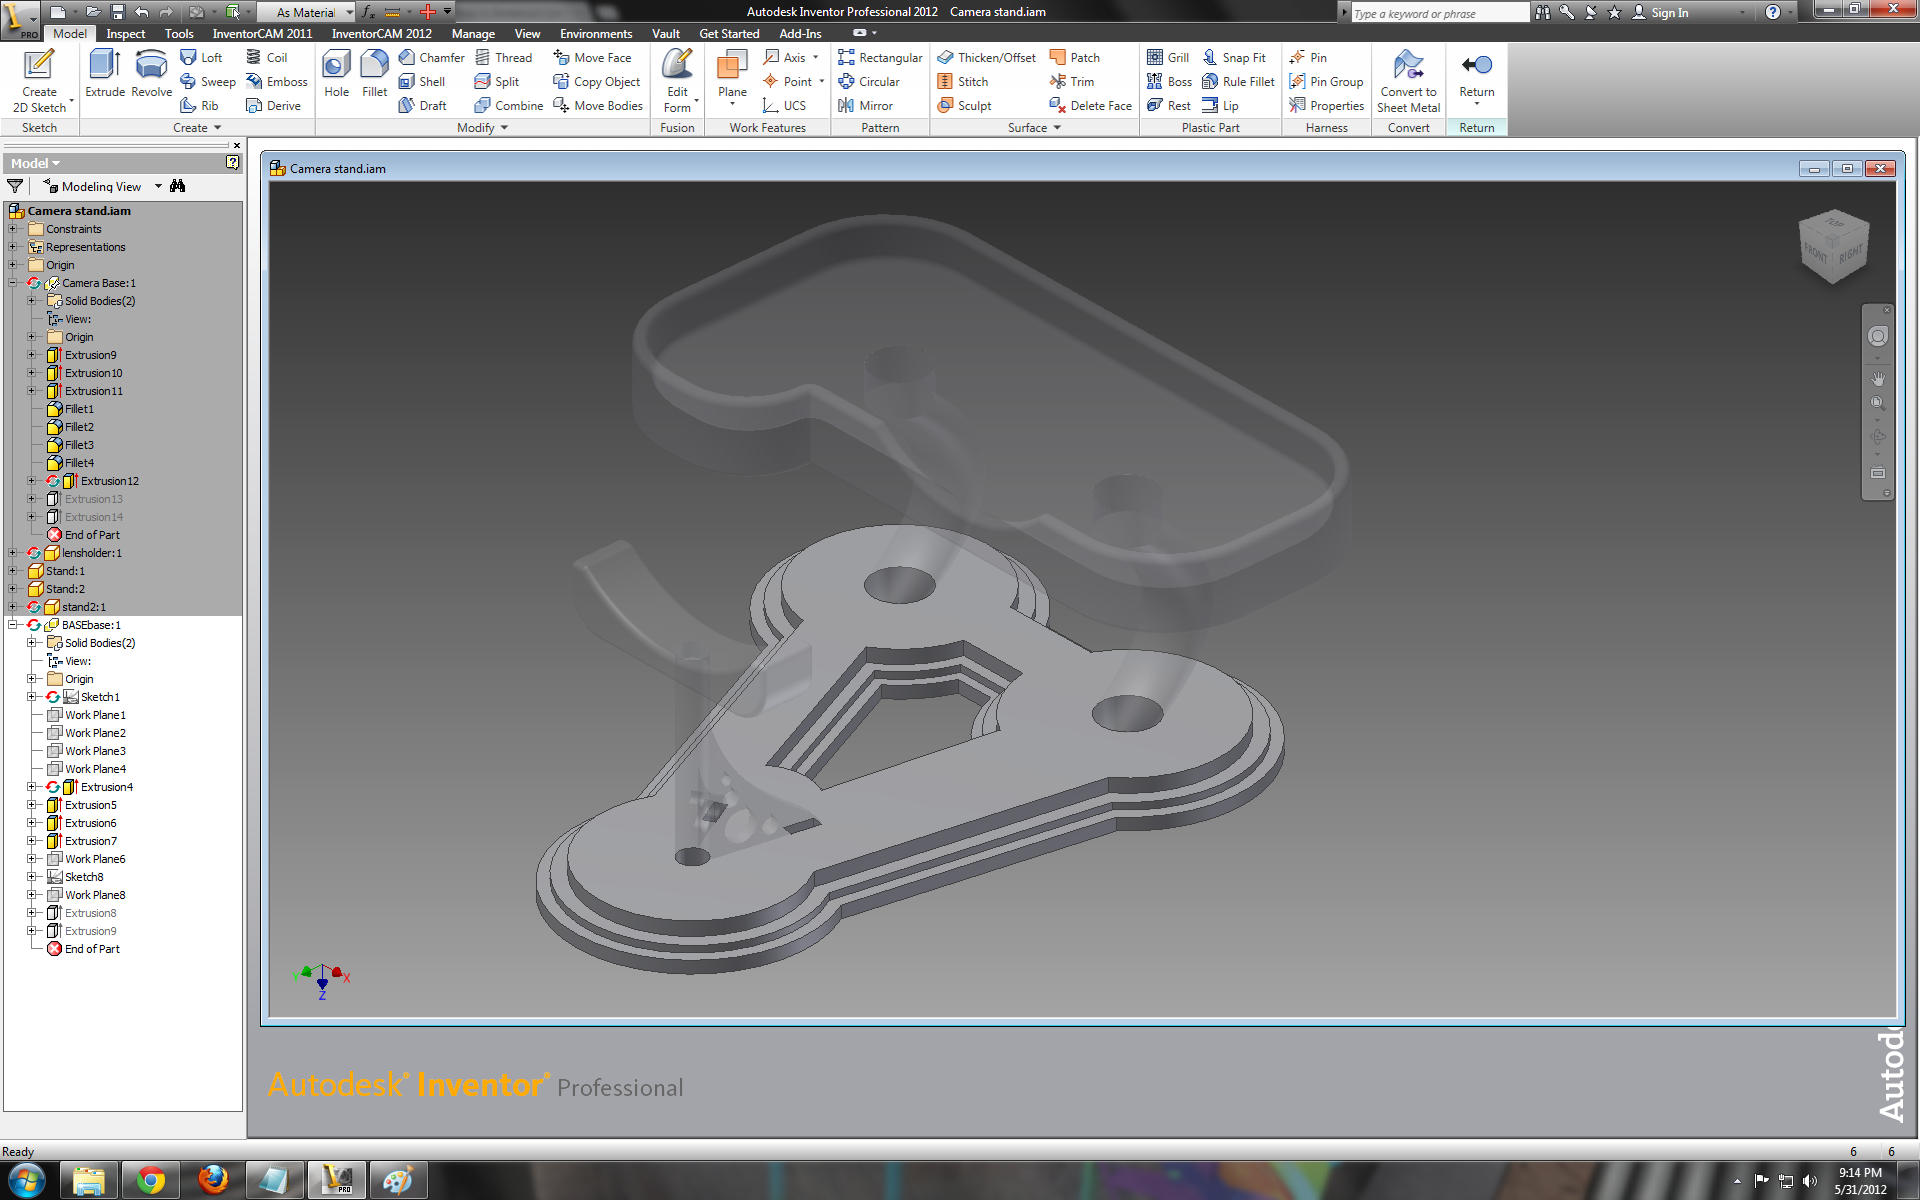Expand the lensholder:1 node
The height and width of the screenshot is (1200, 1920).
point(13,553)
